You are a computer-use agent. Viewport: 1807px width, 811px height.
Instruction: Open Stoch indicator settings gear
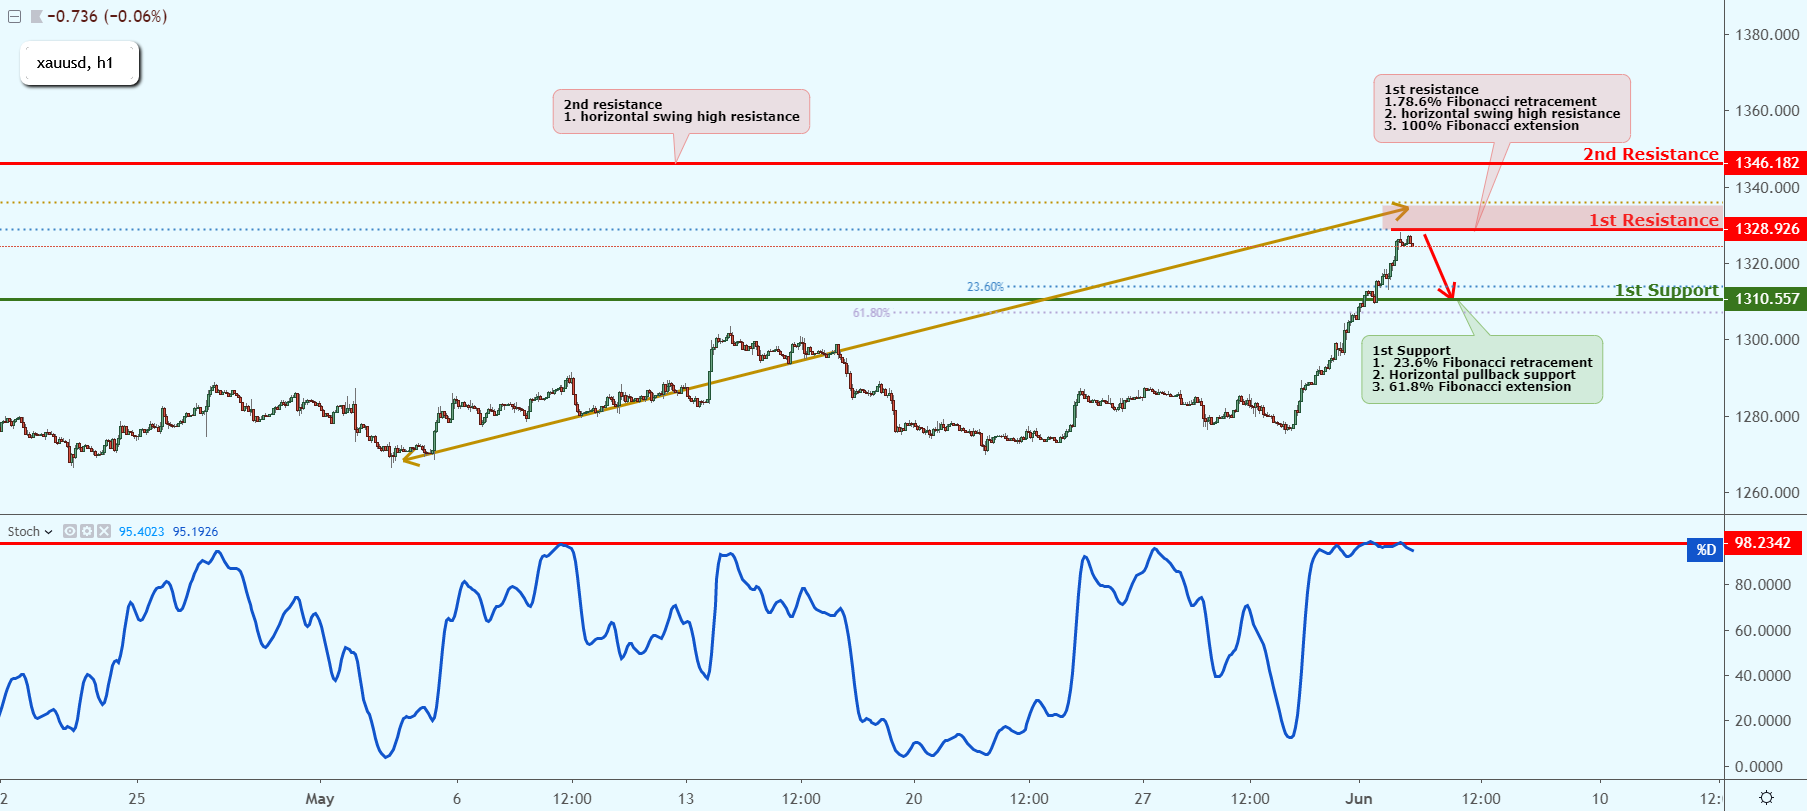[x=87, y=531]
